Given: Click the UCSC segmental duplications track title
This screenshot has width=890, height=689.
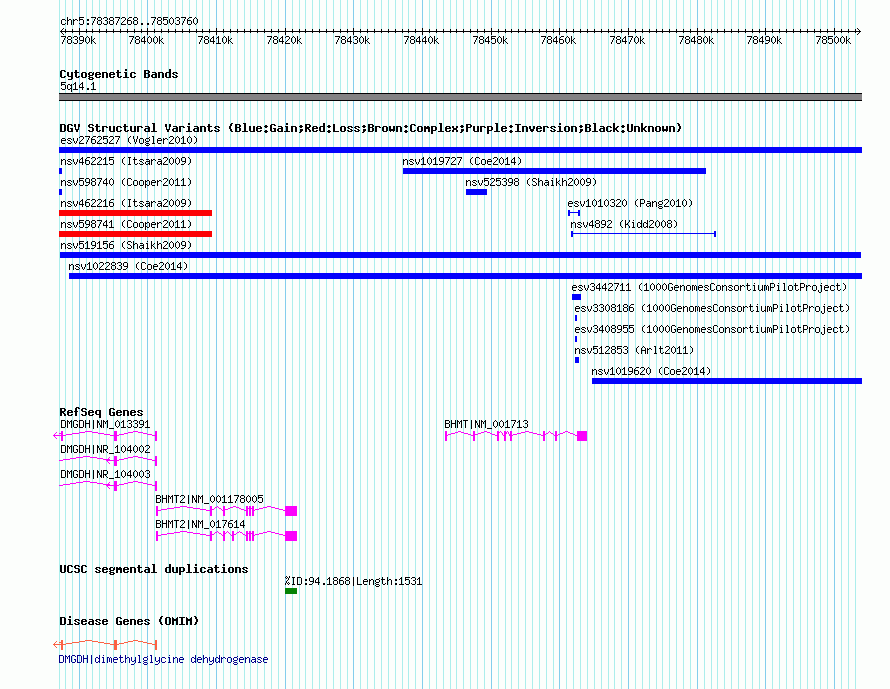Looking at the screenshot, I should [154, 569].
